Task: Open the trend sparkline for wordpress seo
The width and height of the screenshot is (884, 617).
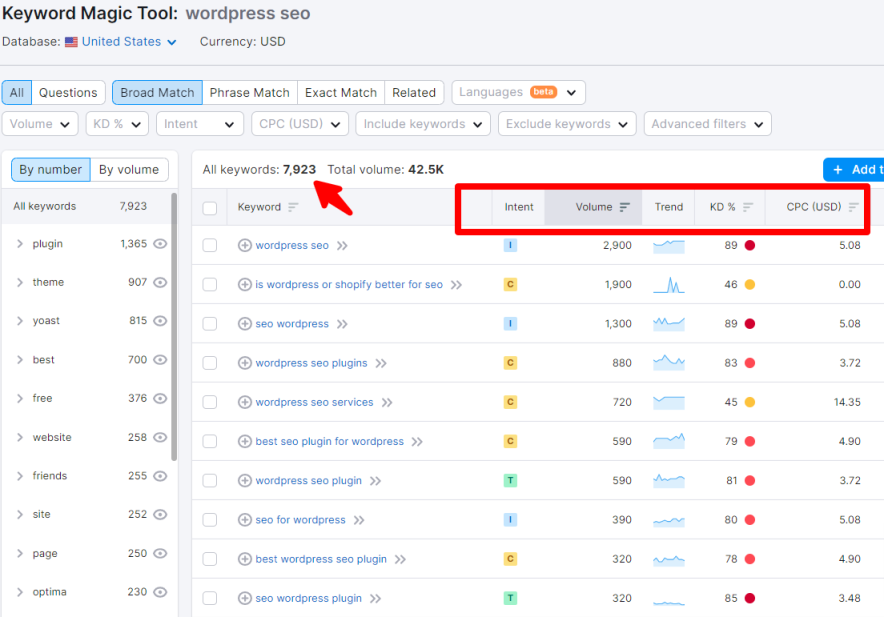Action: pyautogui.click(x=668, y=245)
